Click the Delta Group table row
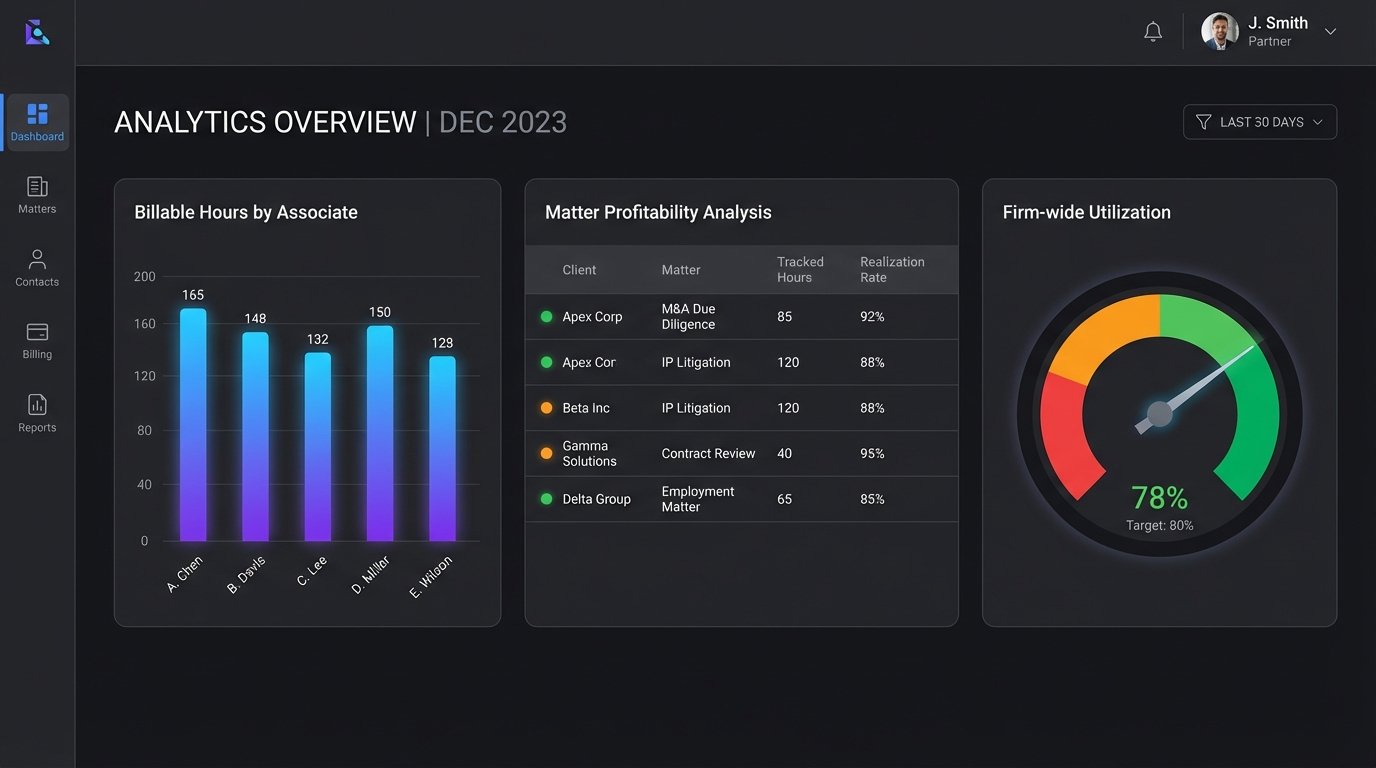Screen dimensions: 1376x768 pos(741,498)
